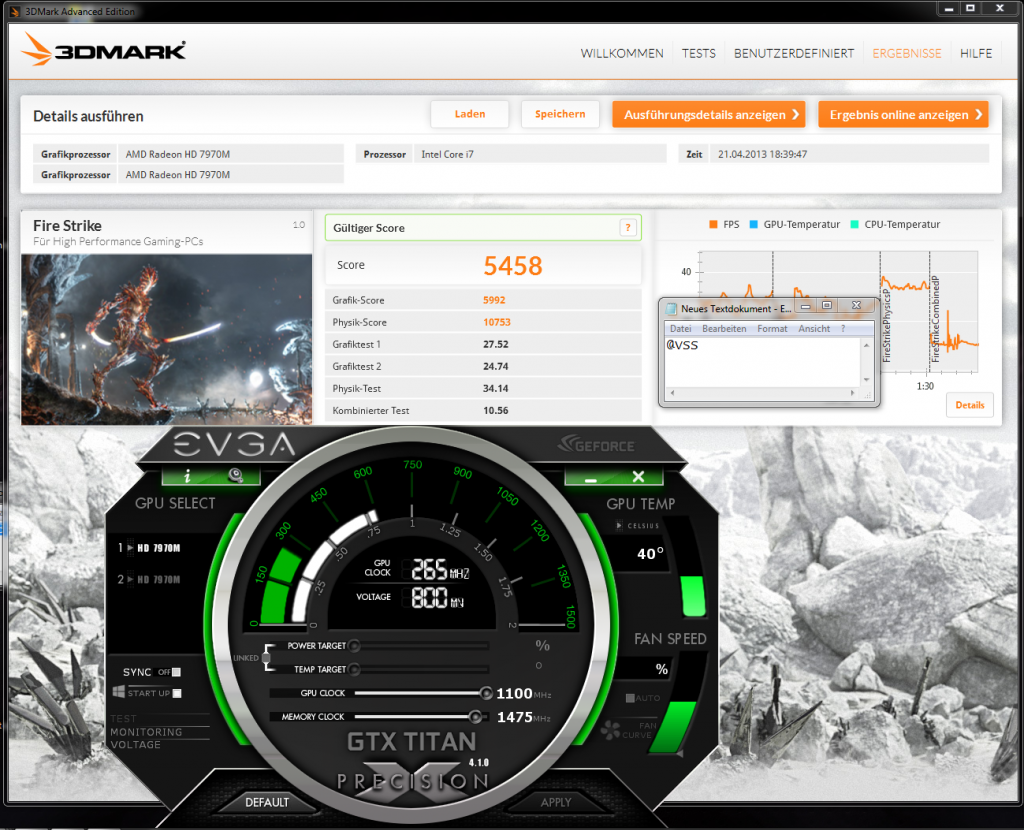Click the APPLY button in EVGA Precision

[x=556, y=802]
